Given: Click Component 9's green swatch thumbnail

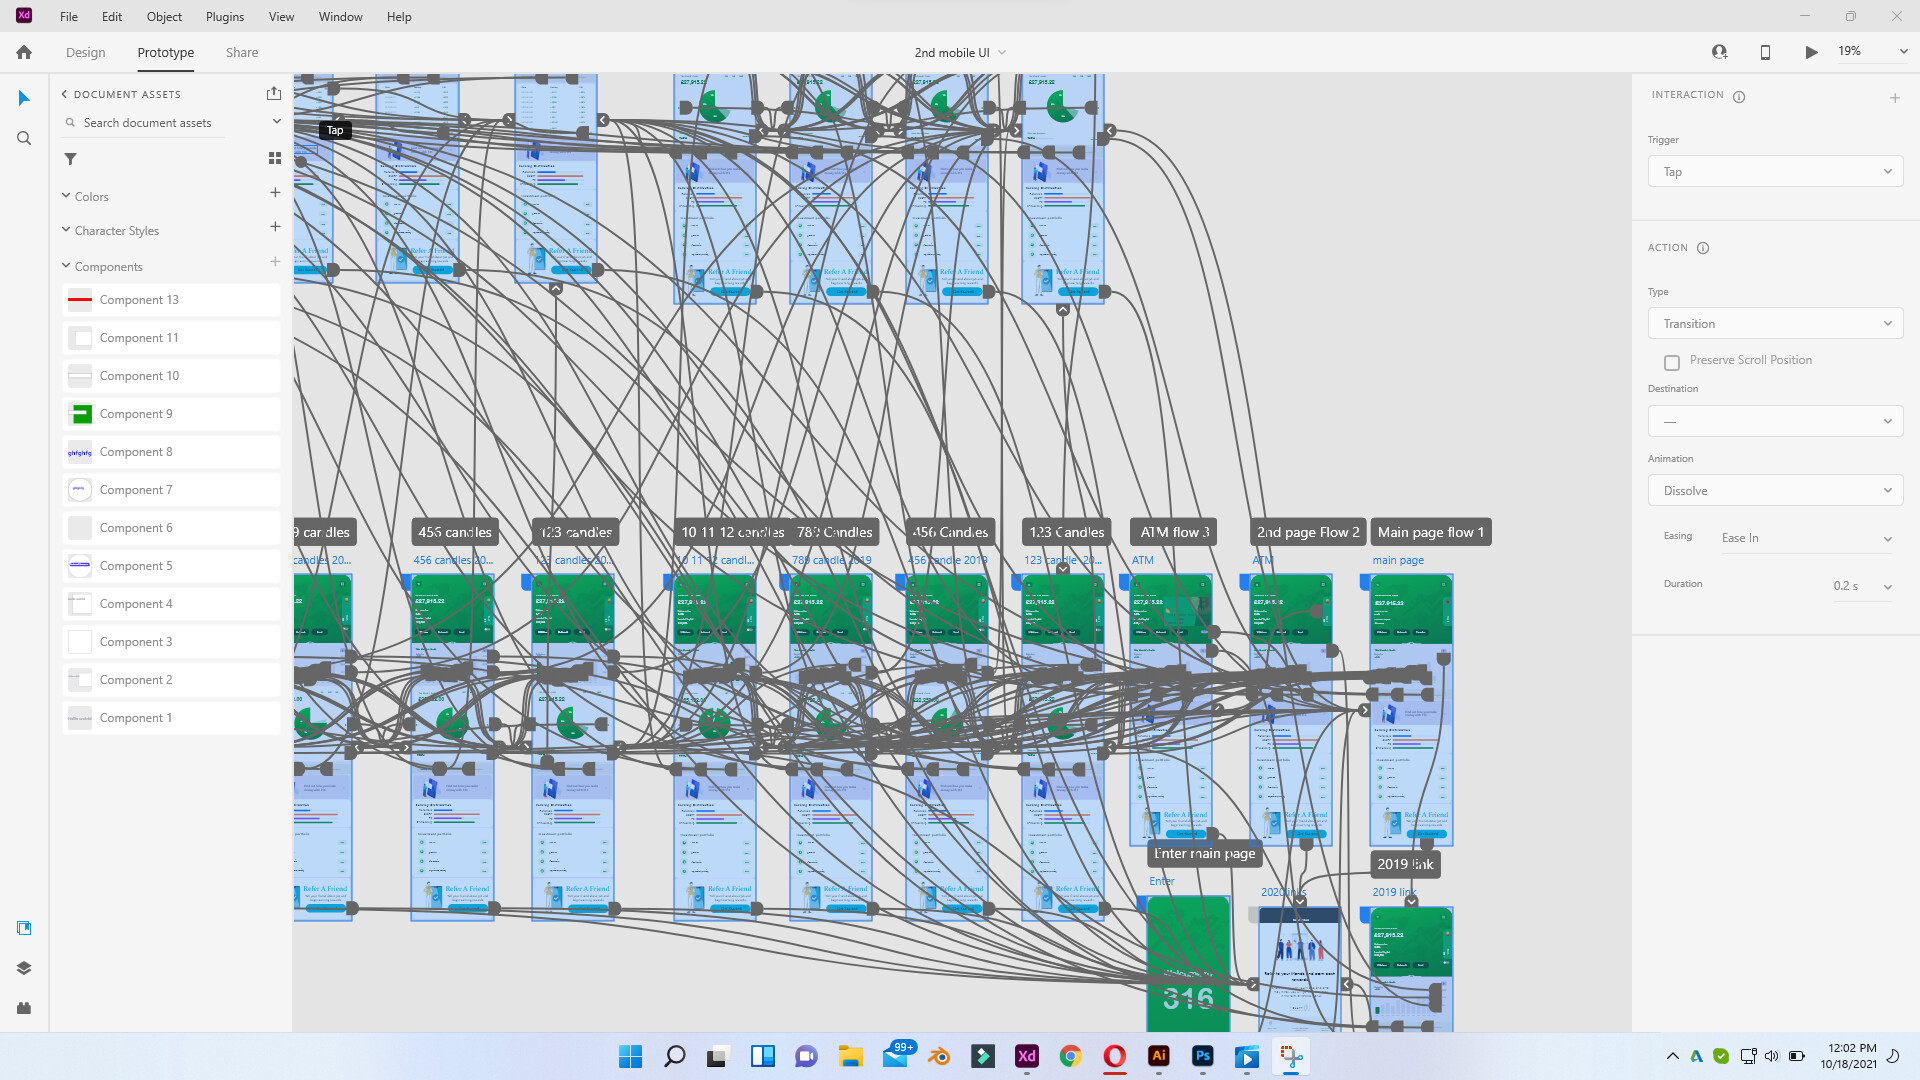Looking at the screenshot, I should point(79,413).
